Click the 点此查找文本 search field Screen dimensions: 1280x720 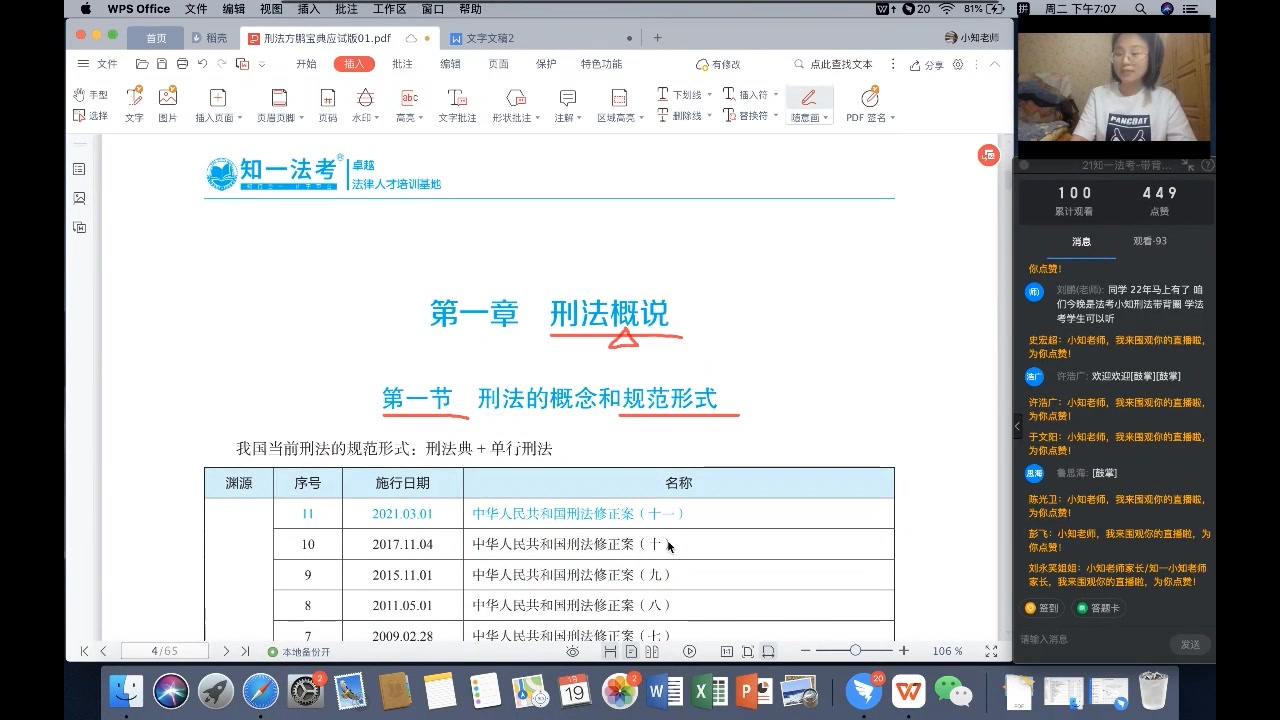833,64
